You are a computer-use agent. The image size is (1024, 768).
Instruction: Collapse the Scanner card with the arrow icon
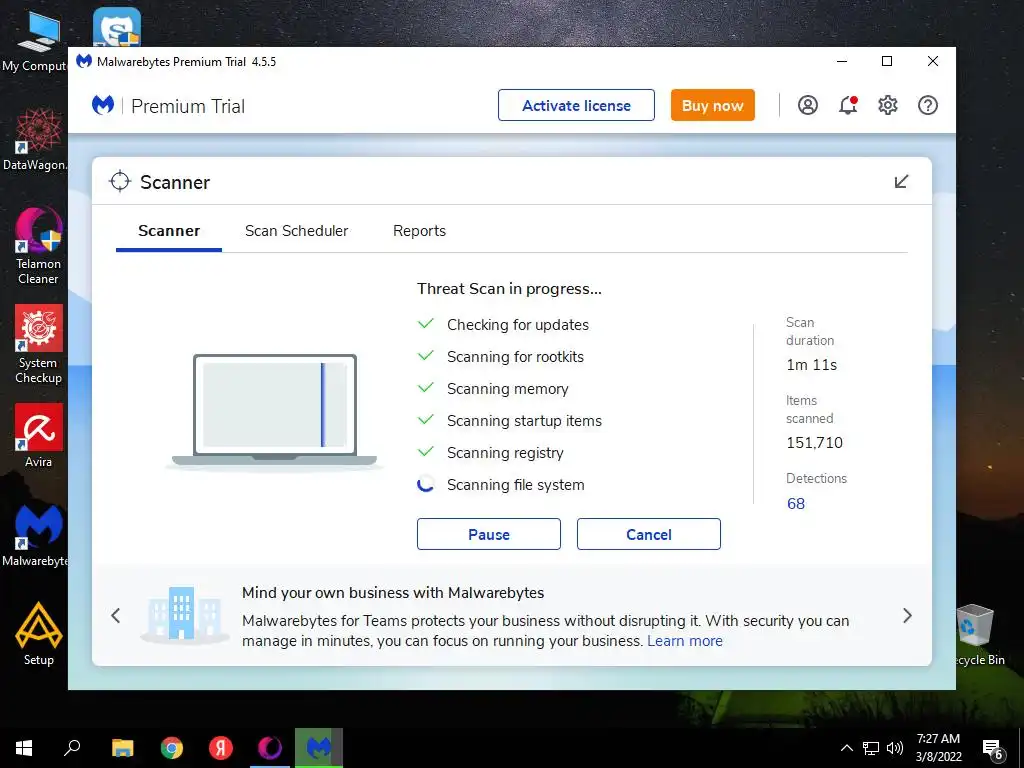pyautogui.click(x=901, y=182)
